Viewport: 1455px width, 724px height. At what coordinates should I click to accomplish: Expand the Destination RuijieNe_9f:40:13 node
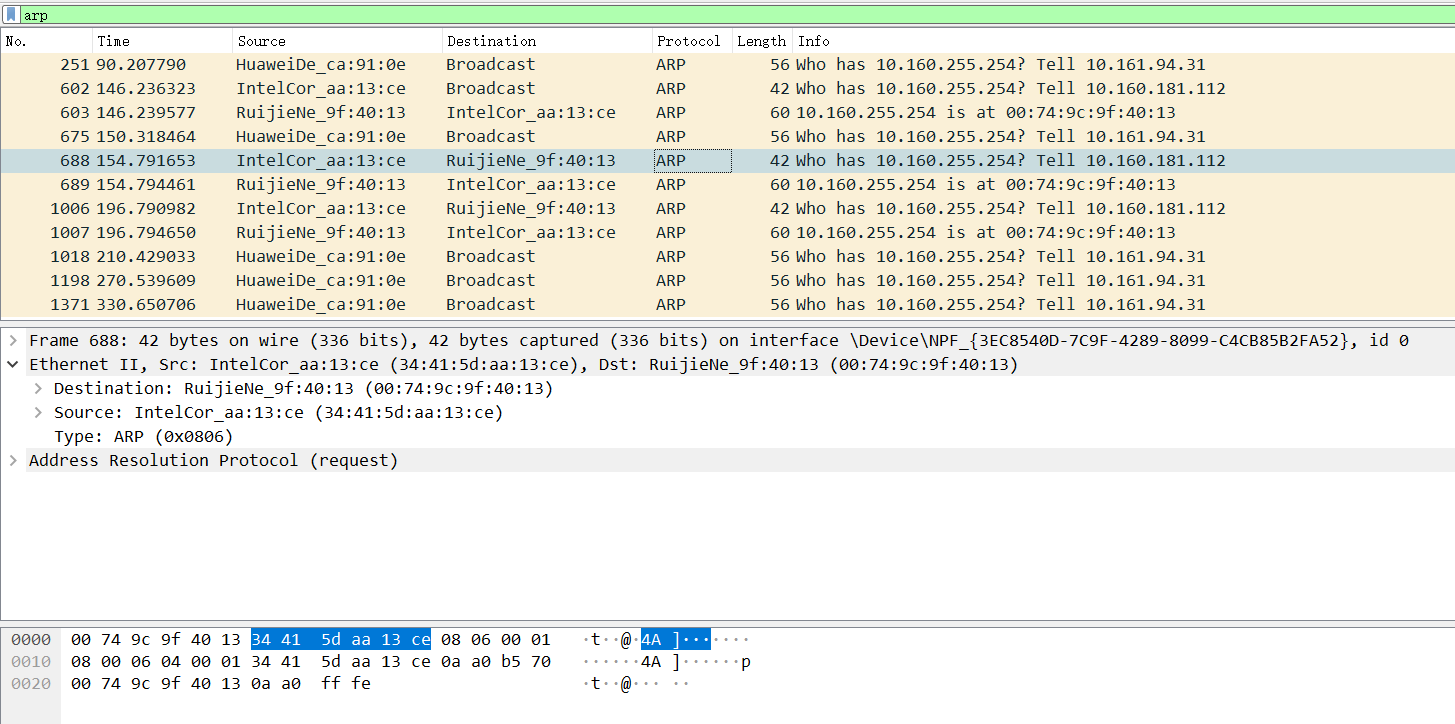tap(38, 389)
